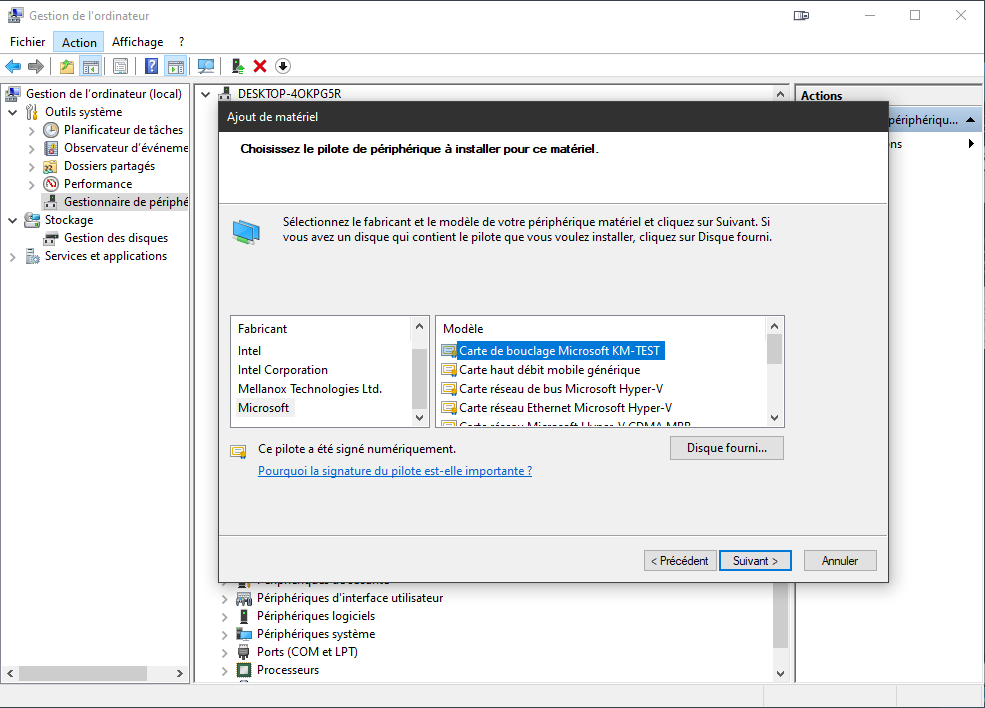
Task: Click the blue Back arrow in toolbar
Action: (13, 66)
